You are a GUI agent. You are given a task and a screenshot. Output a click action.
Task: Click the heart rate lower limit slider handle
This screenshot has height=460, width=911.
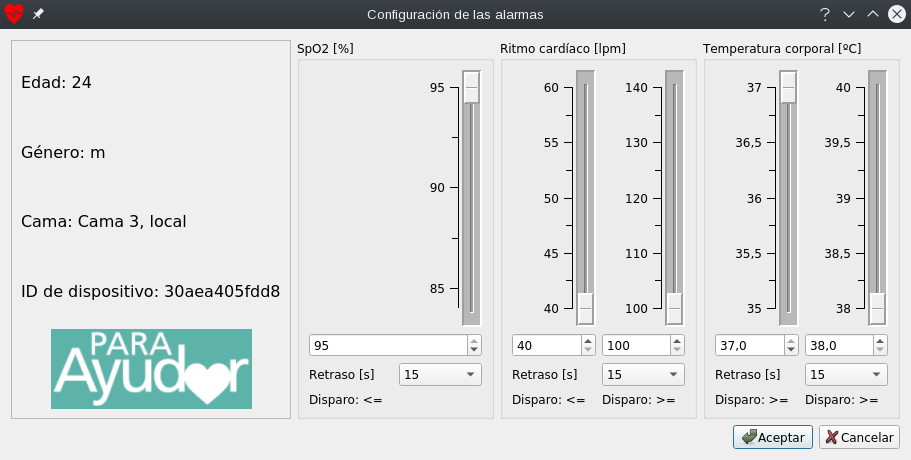(585, 308)
